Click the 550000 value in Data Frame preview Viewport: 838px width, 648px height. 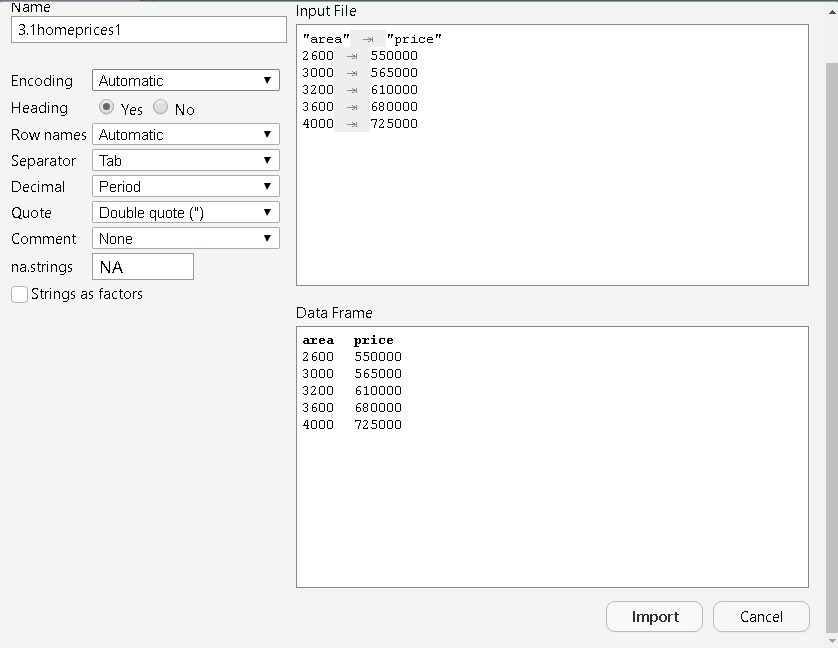378,356
